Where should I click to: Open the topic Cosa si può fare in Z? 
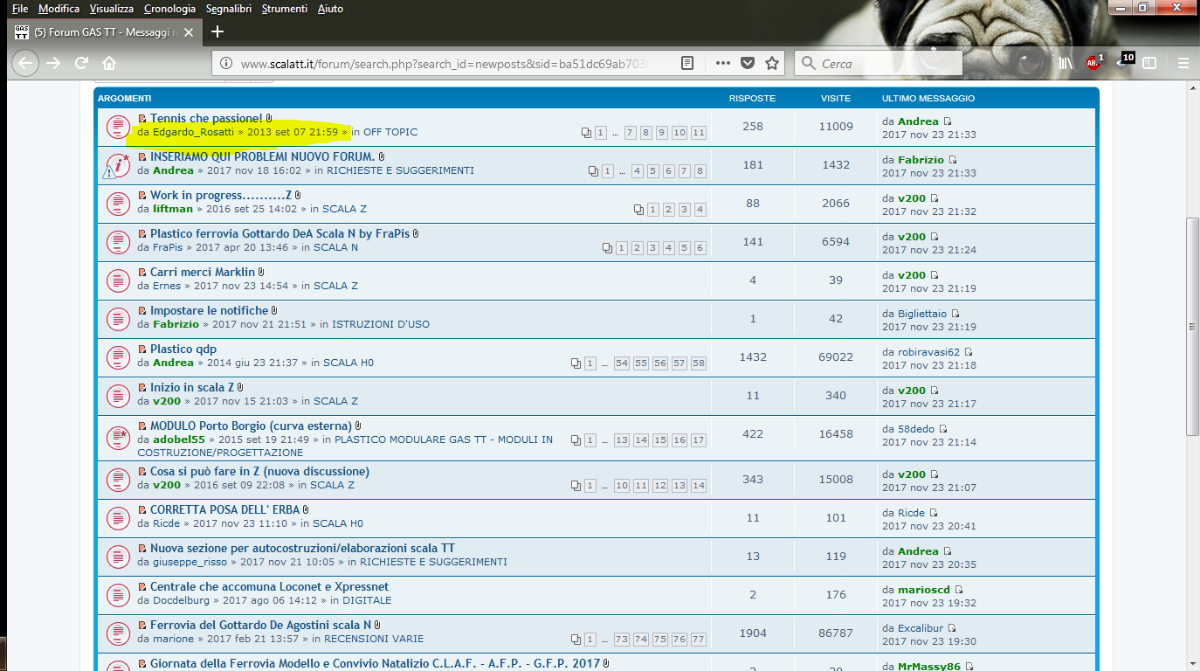[x=260, y=471]
